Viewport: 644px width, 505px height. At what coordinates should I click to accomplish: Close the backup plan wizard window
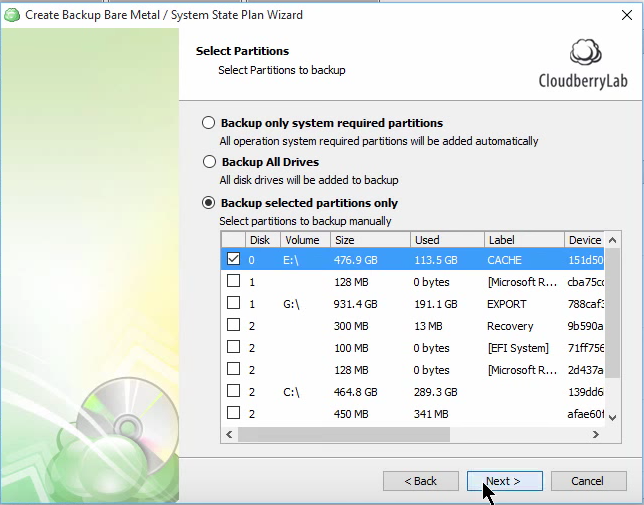tap(627, 15)
